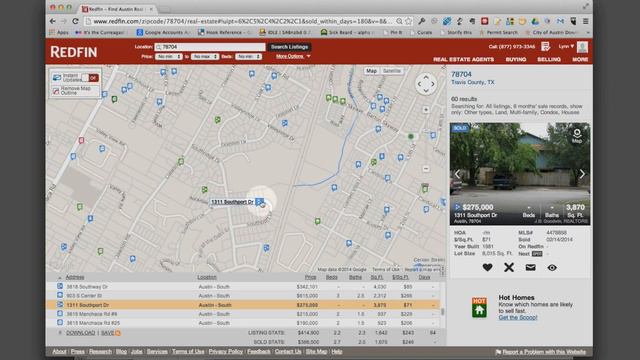Click the icon beside 3815 Manchaca Rd #8
This screenshot has width=640, height=360.
60,313
